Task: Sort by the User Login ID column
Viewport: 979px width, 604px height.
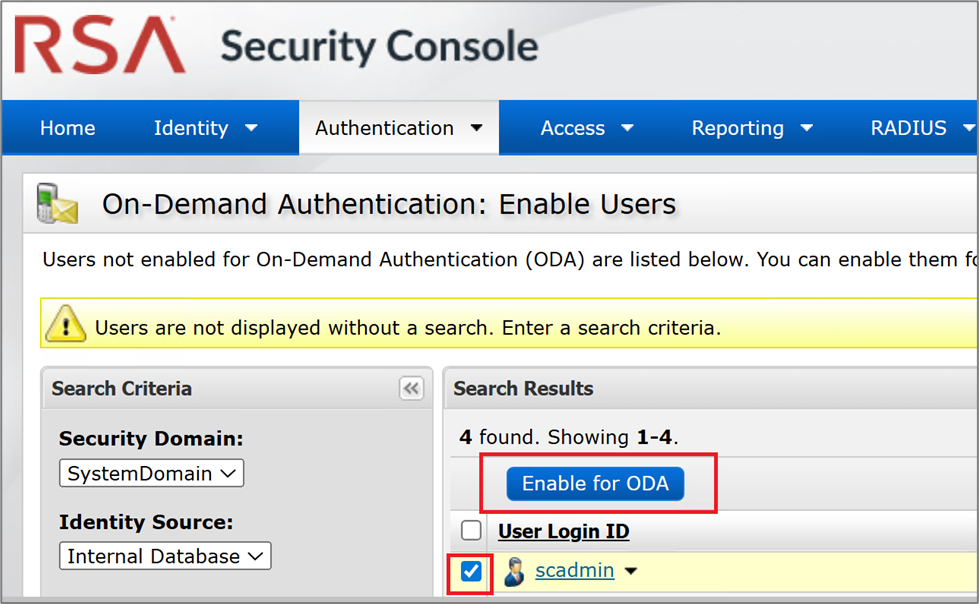Action: 563,531
